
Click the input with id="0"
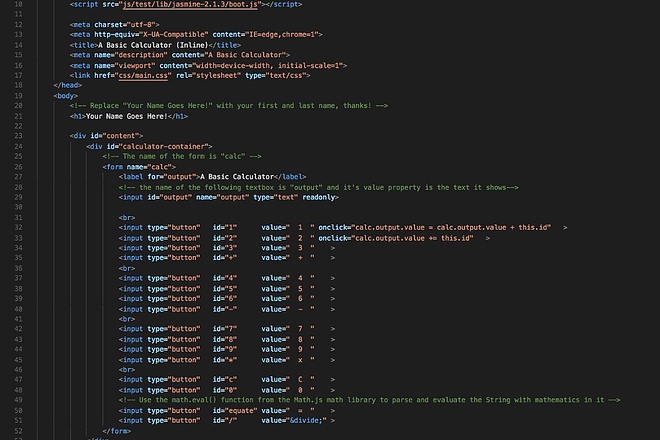[226, 390]
